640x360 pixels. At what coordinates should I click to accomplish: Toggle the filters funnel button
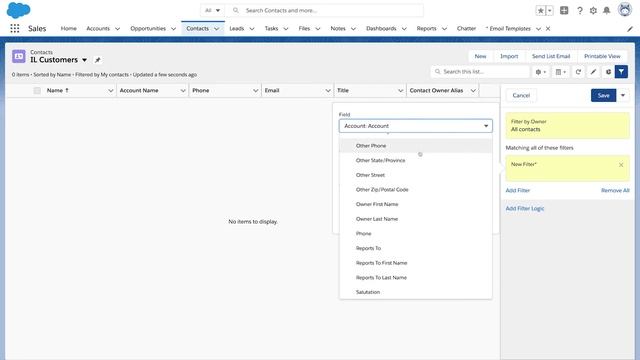(621, 72)
